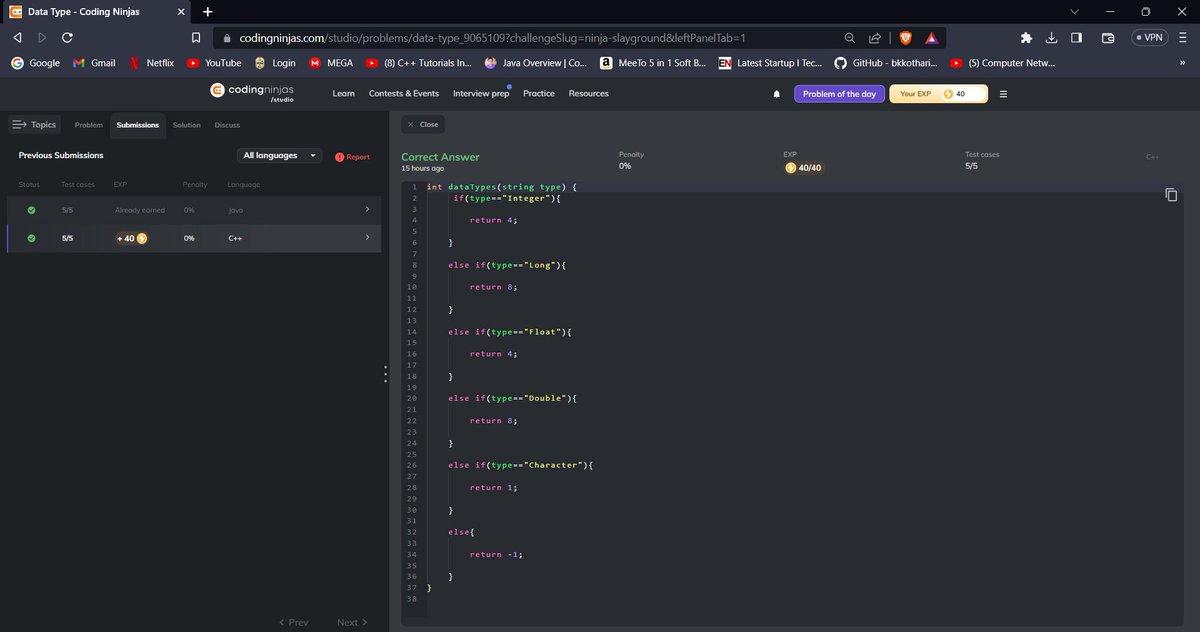
Task: Switch to the Problem tab
Action: tap(89, 125)
